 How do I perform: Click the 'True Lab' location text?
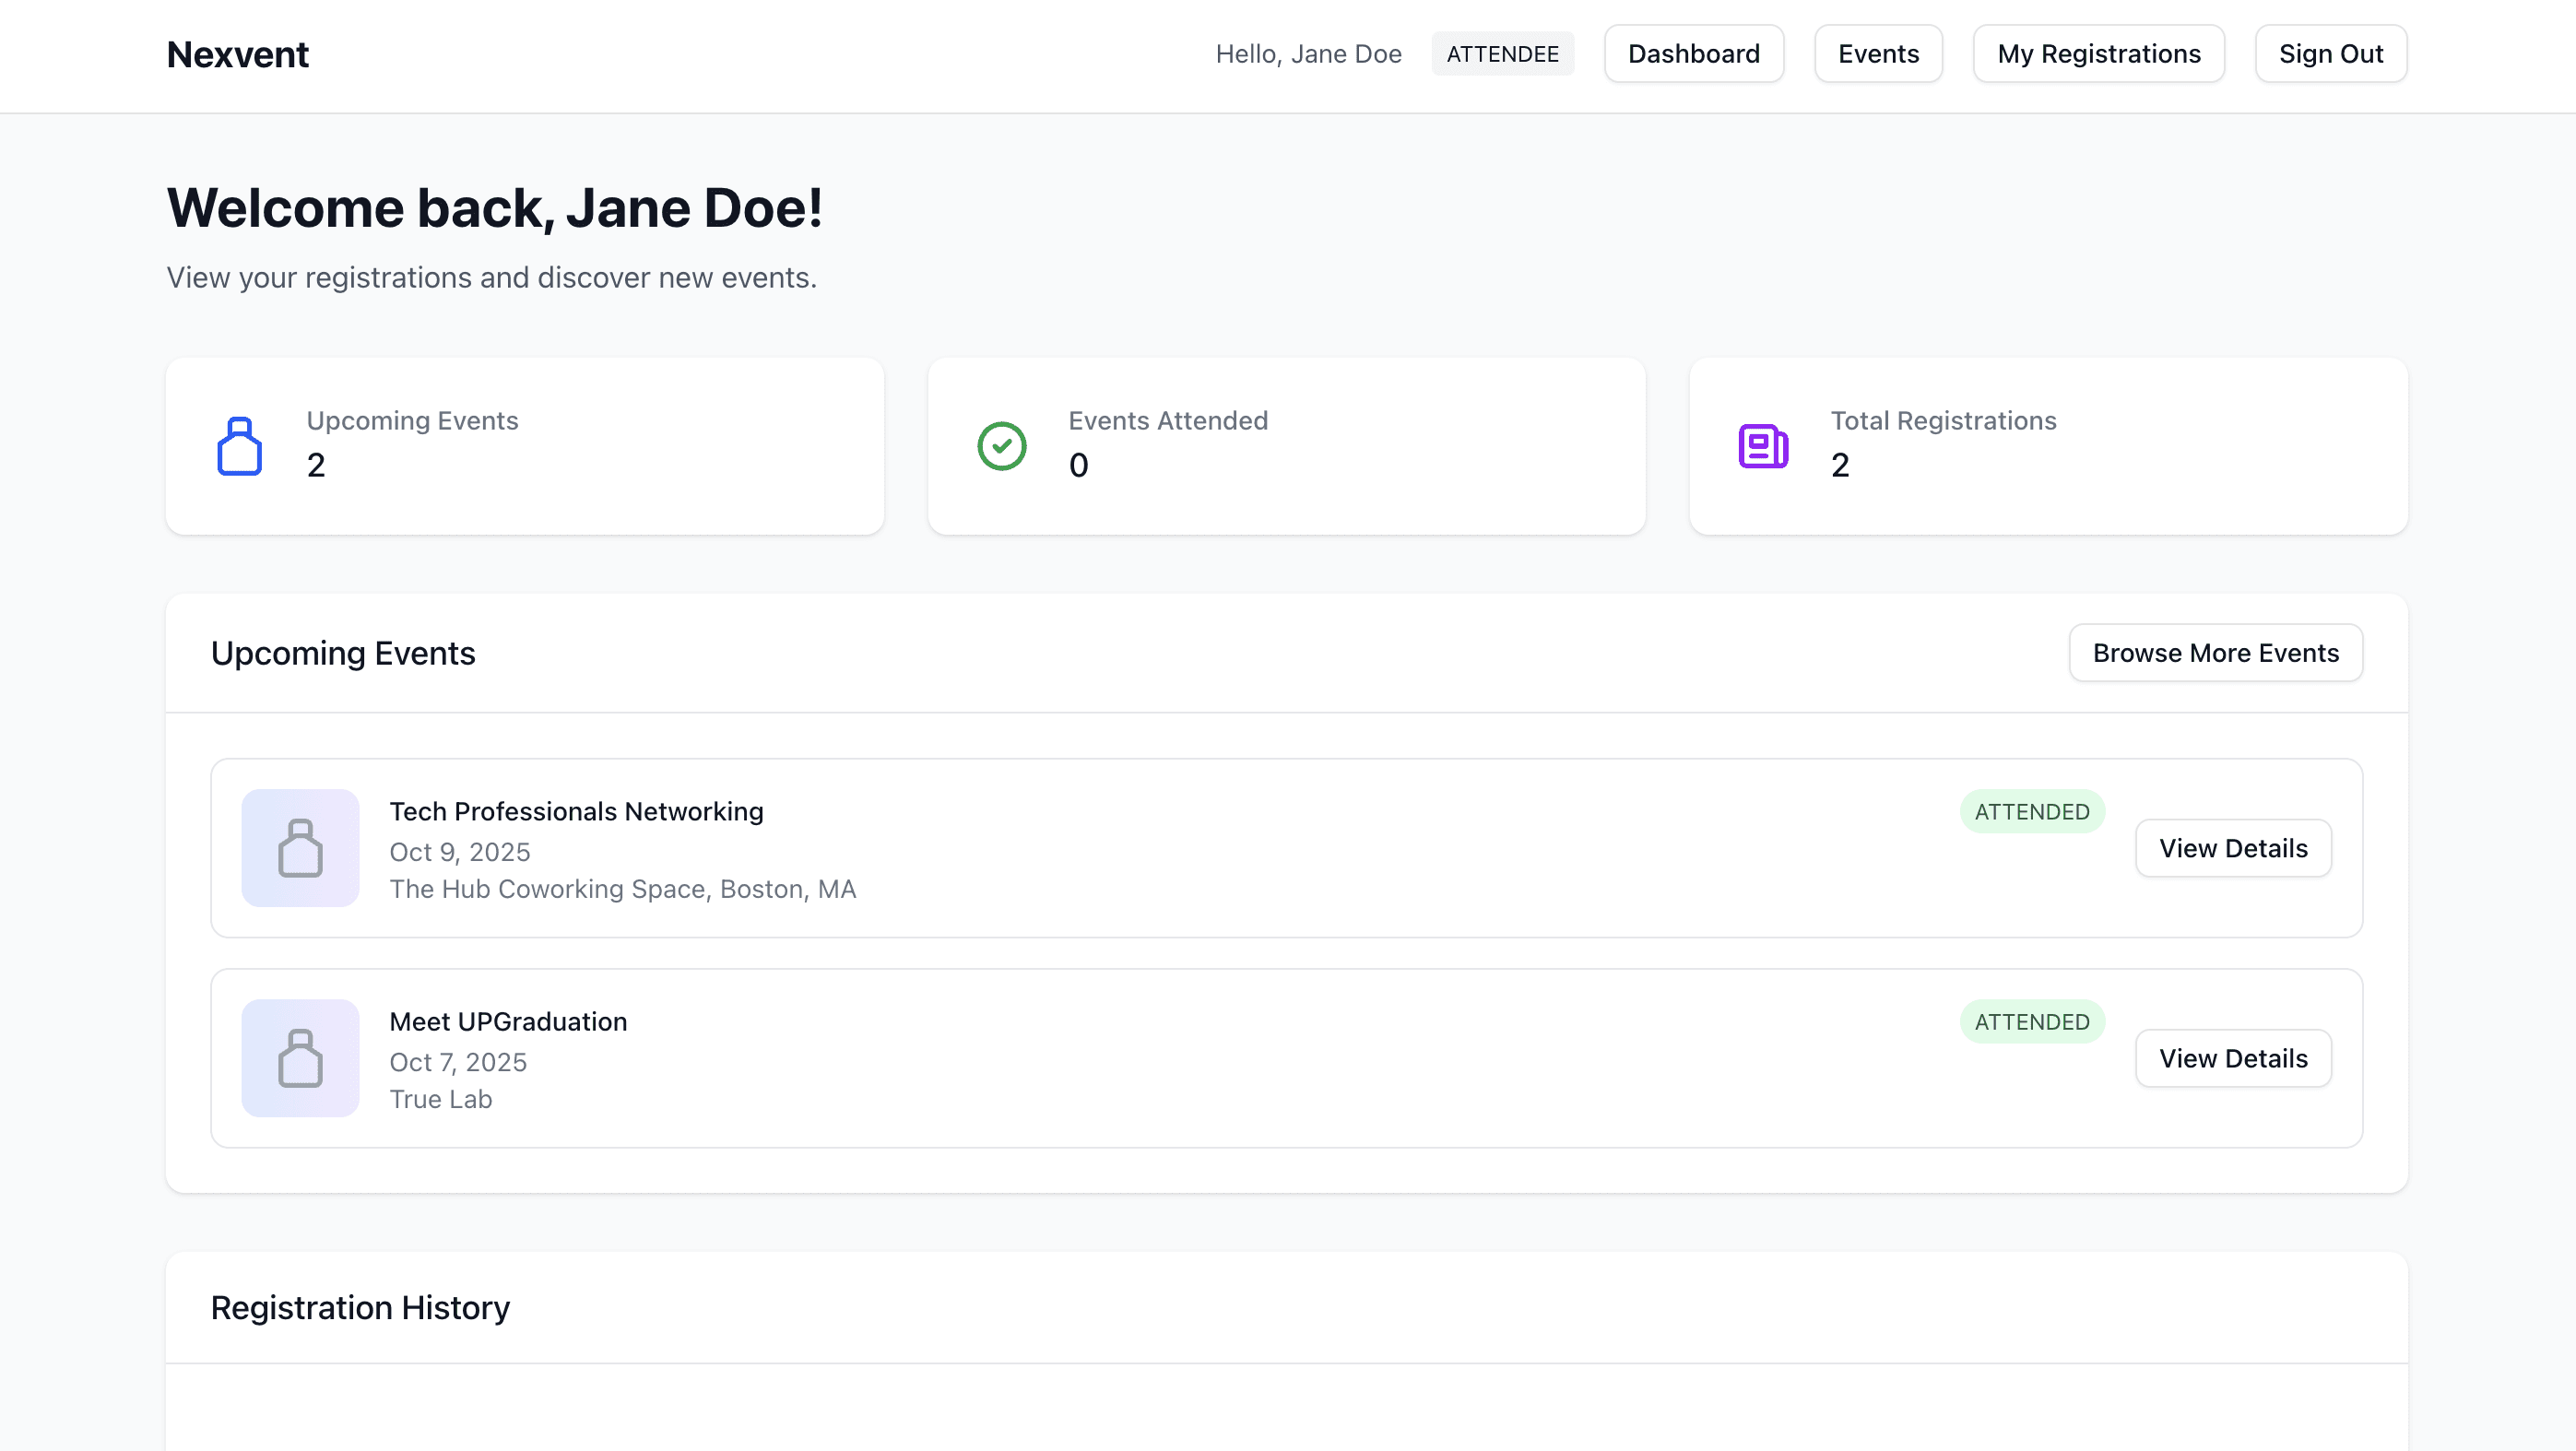[440, 1099]
